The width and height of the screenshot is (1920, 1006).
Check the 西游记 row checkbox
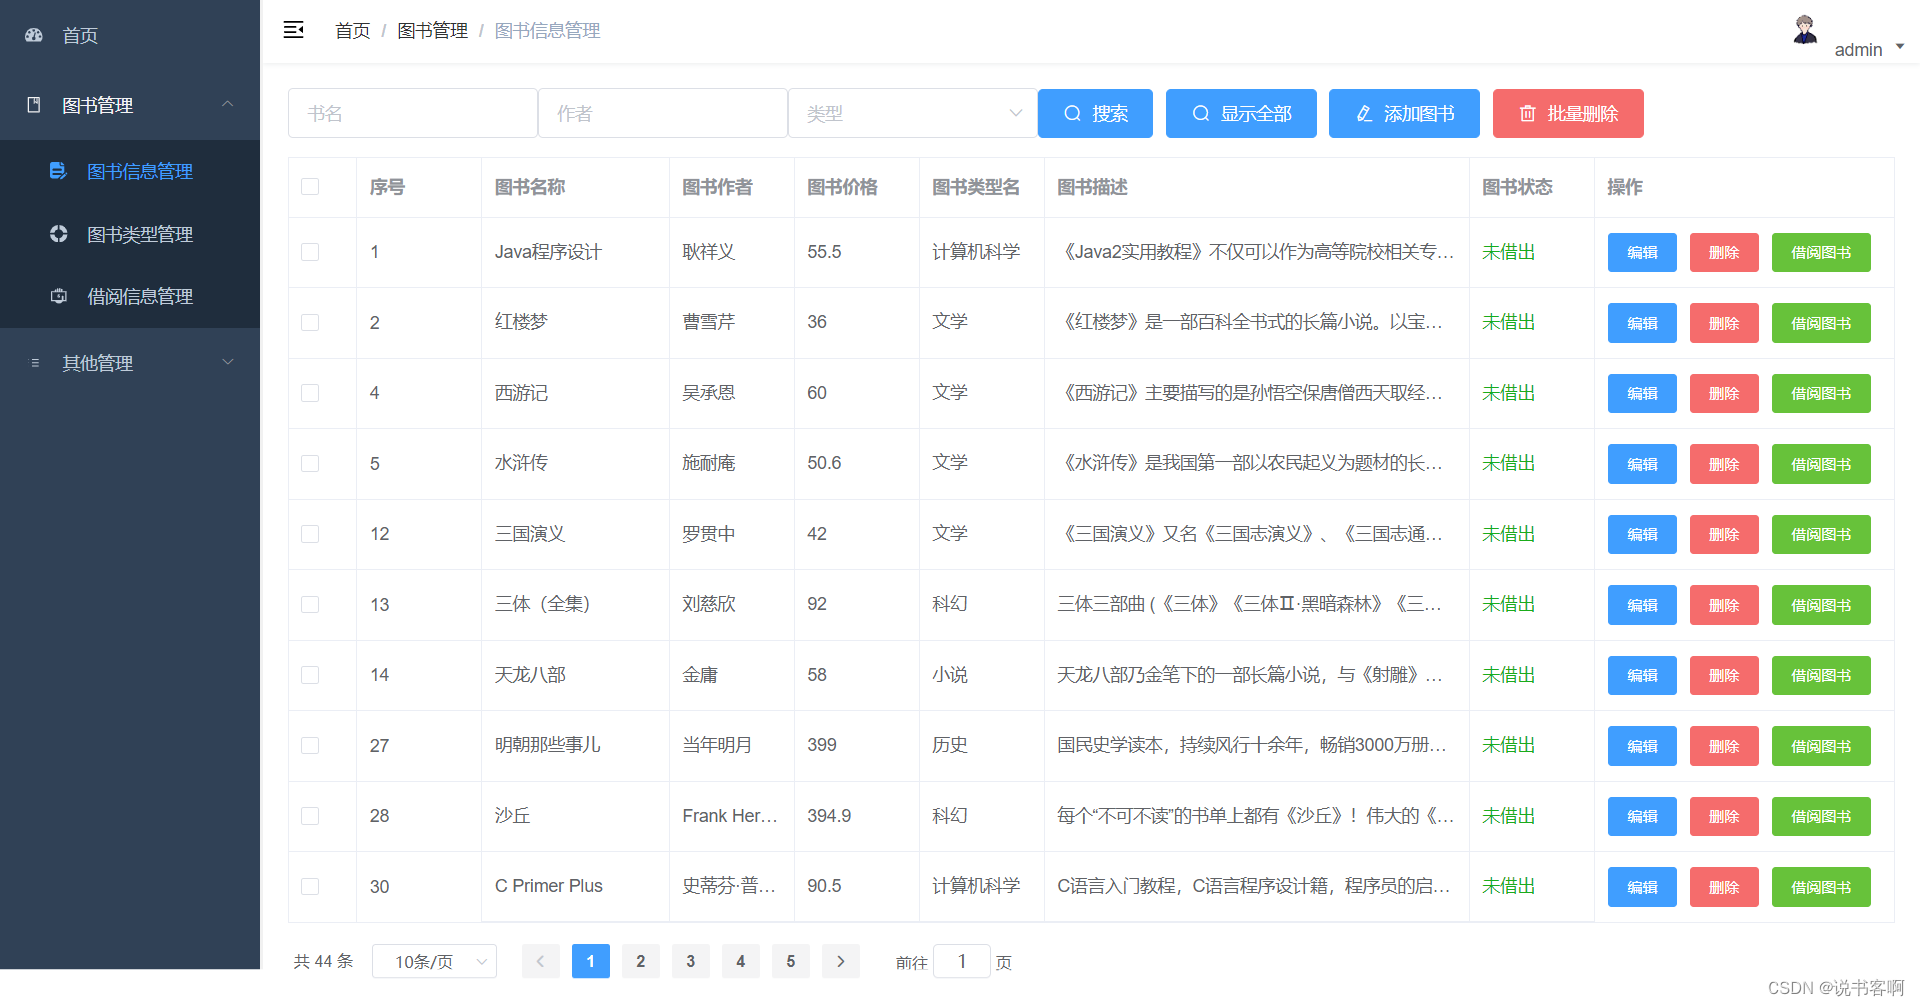310,393
